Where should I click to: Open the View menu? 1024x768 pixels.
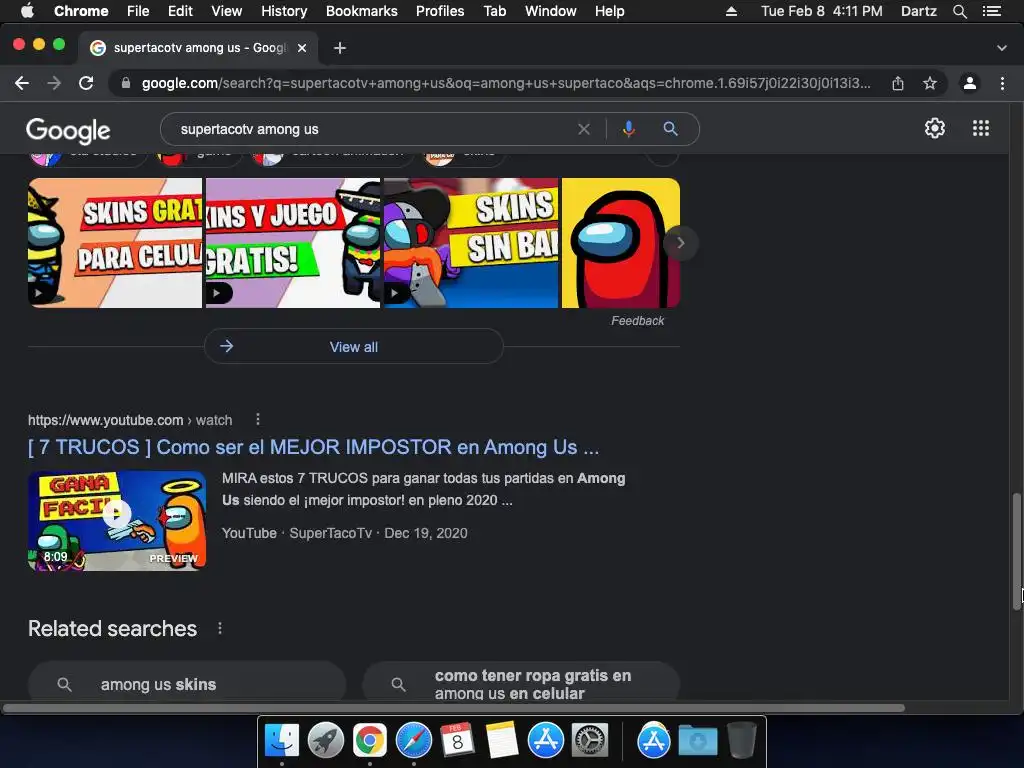[x=227, y=11]
